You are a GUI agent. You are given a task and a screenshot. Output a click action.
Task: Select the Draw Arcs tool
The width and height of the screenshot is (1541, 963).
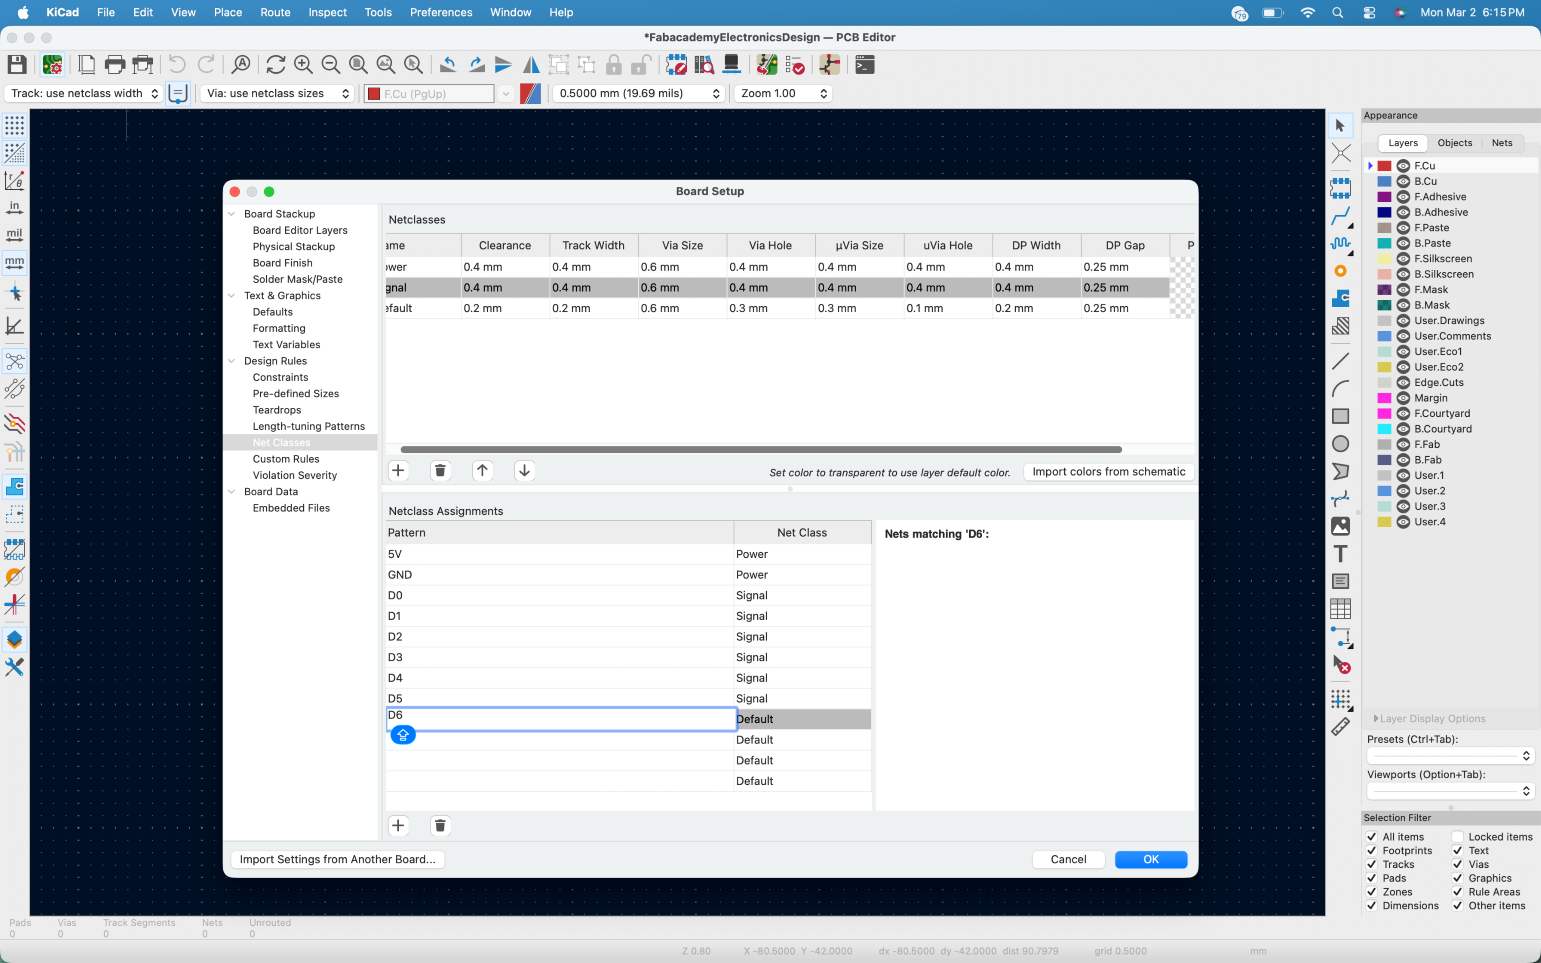pos(1341,389)
